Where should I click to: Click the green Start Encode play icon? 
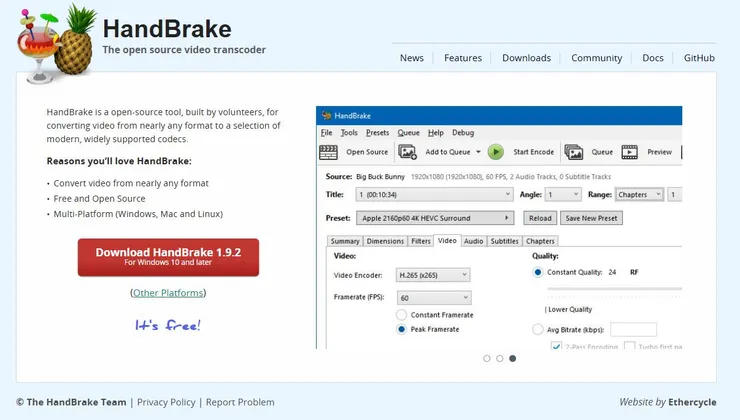(496, 152)
